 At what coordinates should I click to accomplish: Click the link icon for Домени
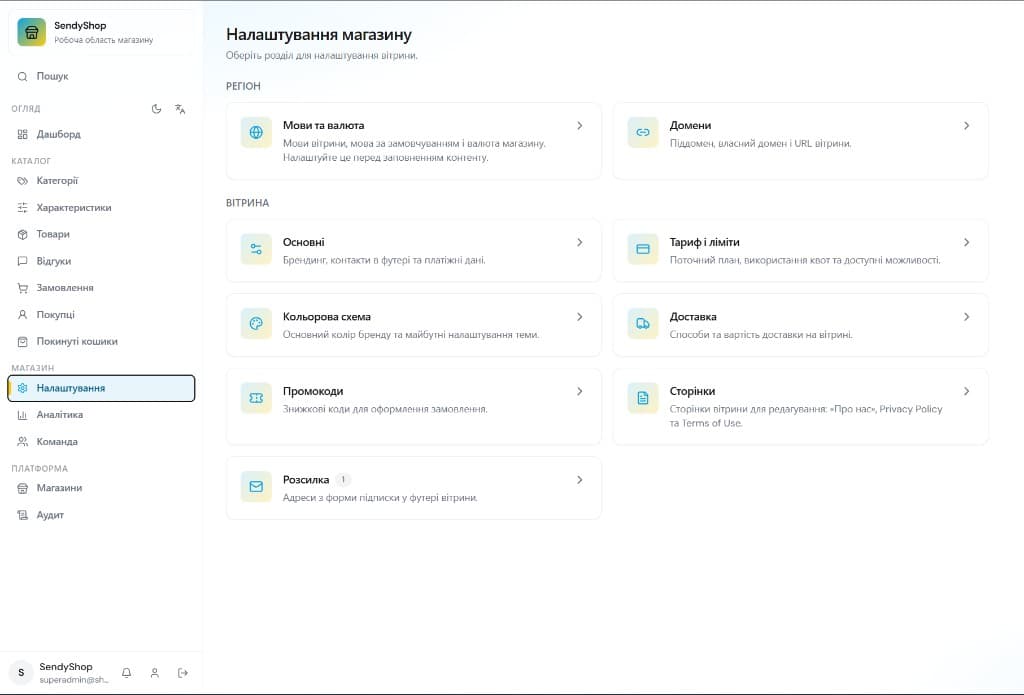(643, 132)
